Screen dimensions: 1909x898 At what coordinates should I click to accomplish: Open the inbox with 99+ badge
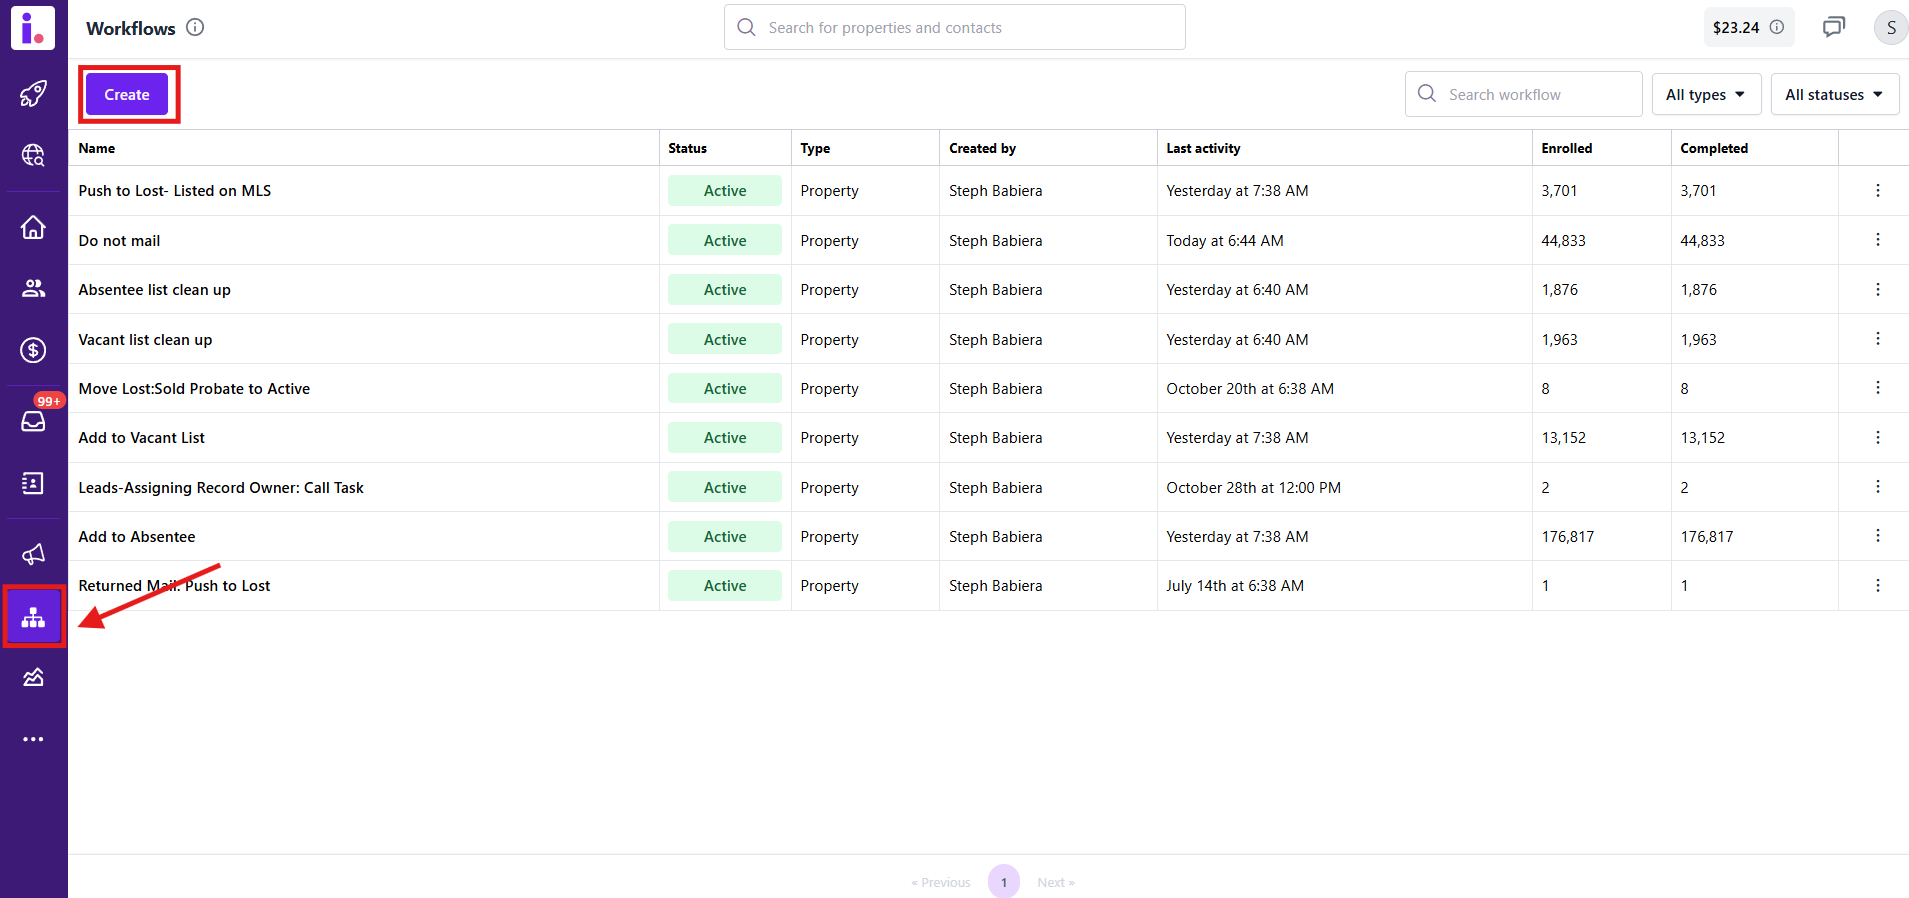pos(33,421)
